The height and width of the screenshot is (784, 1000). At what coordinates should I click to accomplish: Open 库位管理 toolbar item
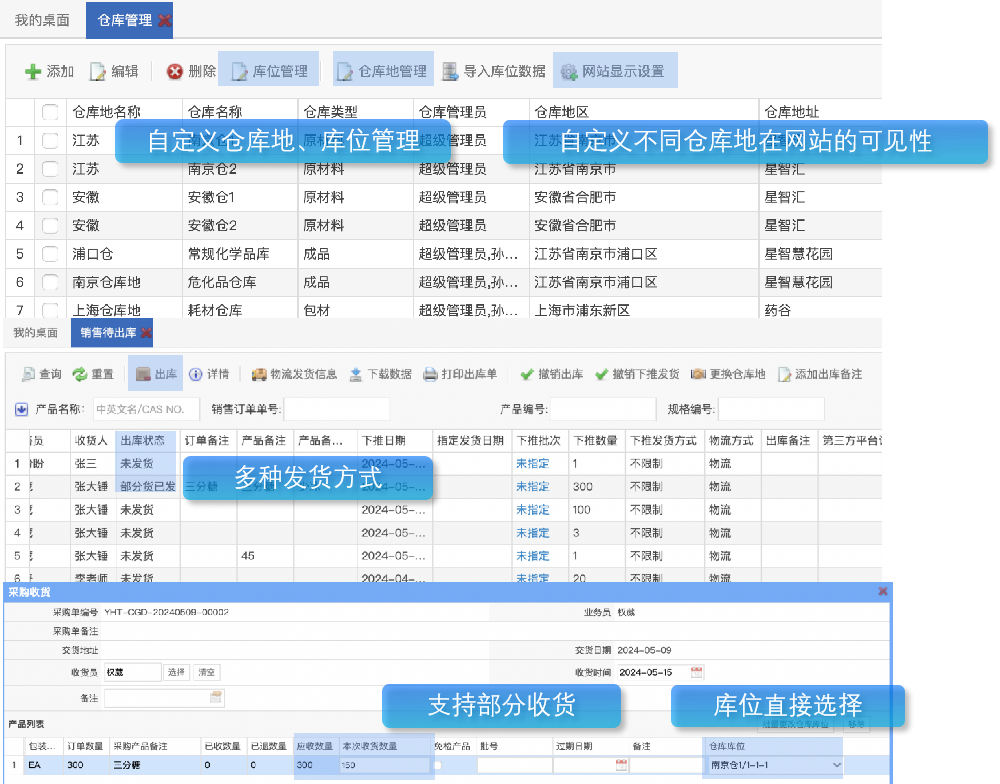(x=268, y=69)
